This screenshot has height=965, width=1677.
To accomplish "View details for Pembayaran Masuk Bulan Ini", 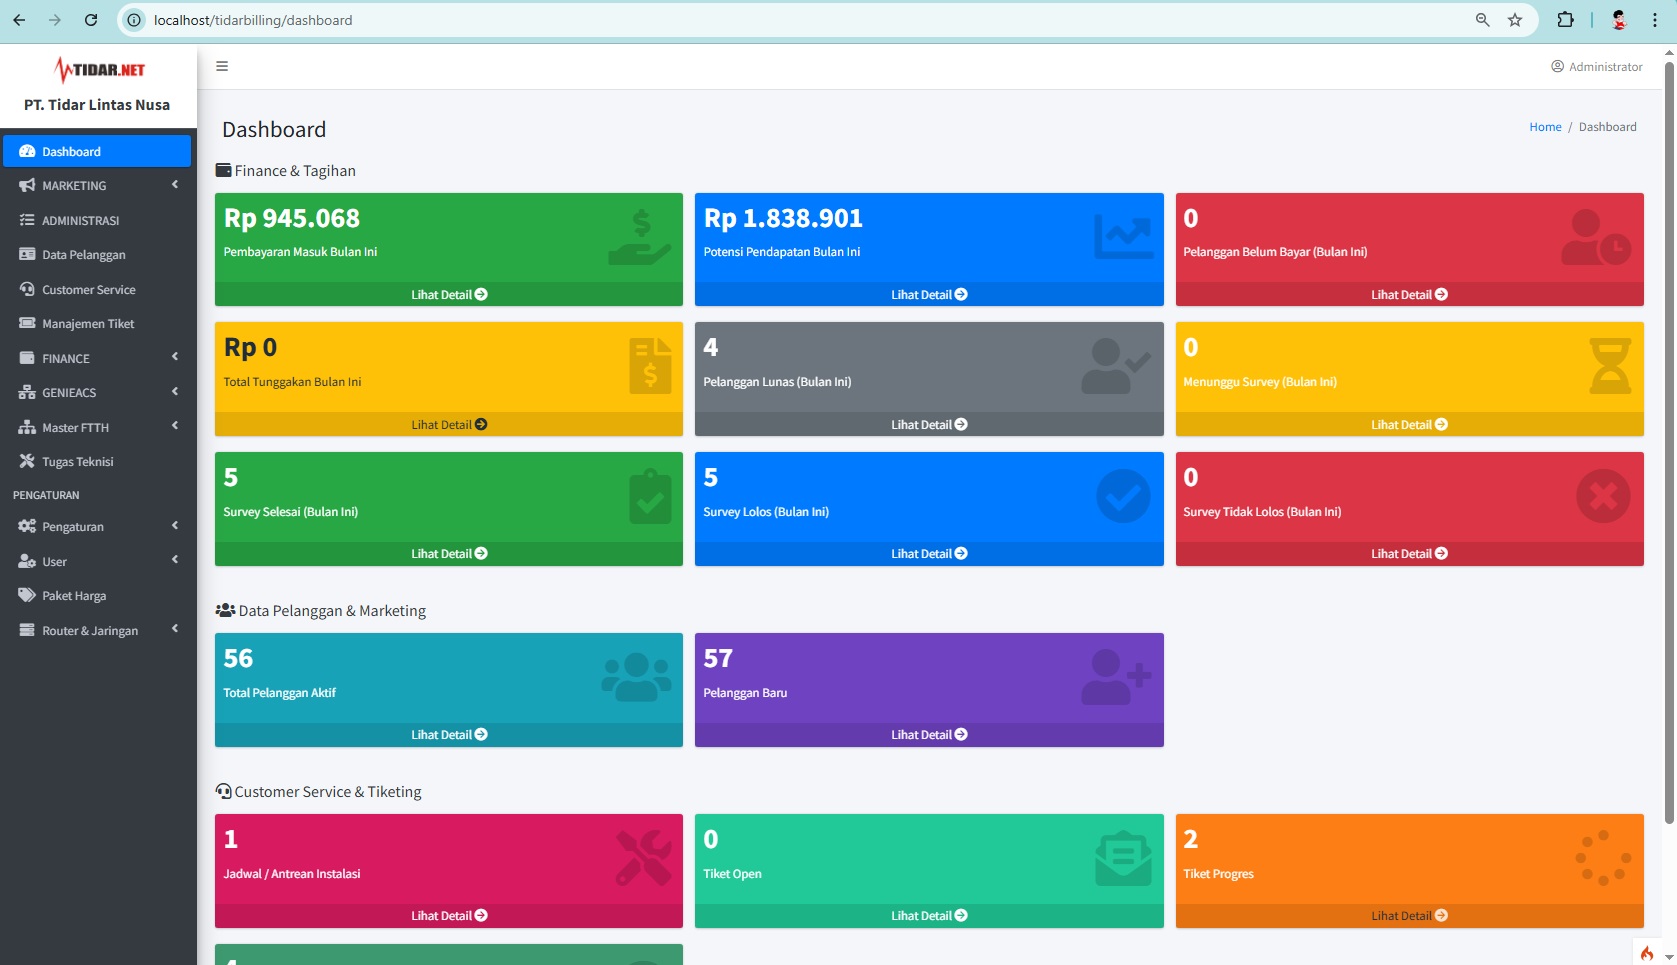I will [449, 294].
